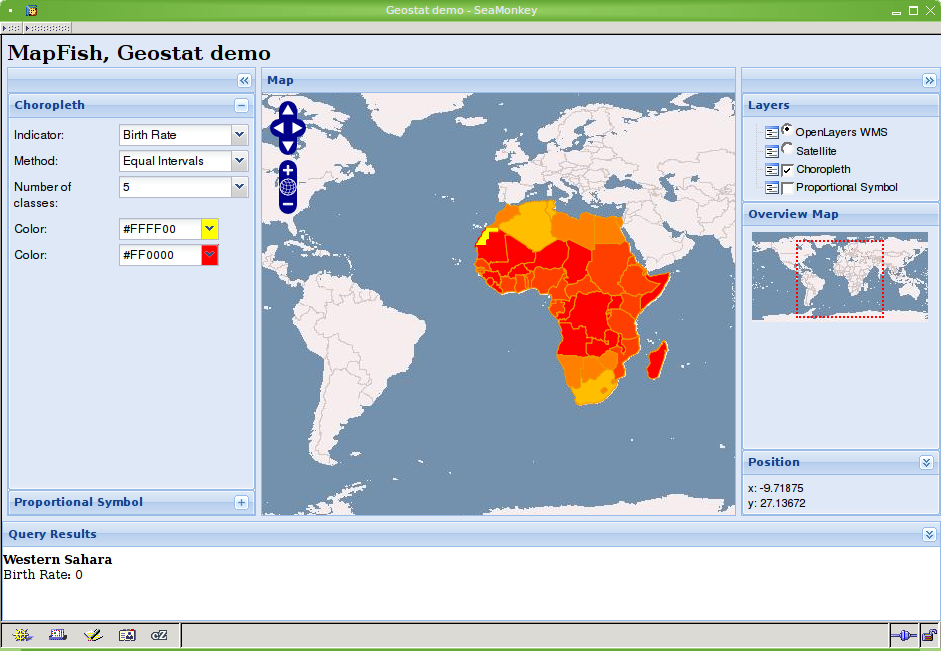
Task: Pan the map down with the south arrow
Action: click(x=288, y=147)
